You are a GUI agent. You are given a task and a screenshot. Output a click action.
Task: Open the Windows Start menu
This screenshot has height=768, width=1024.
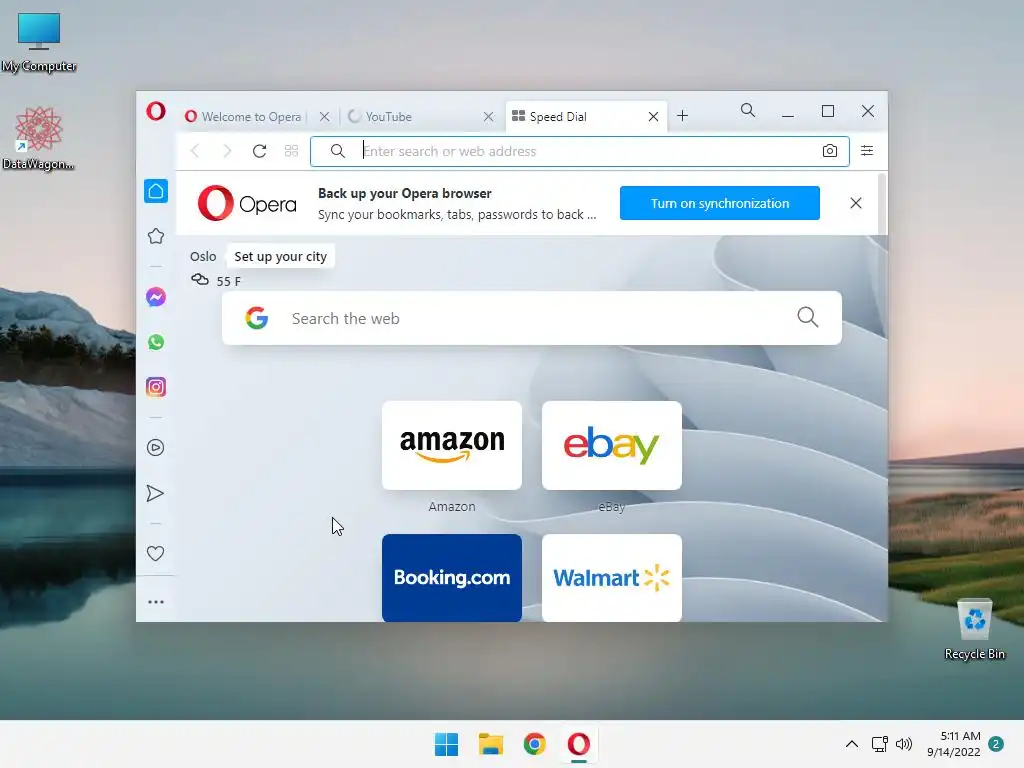[x=446, y=744]
